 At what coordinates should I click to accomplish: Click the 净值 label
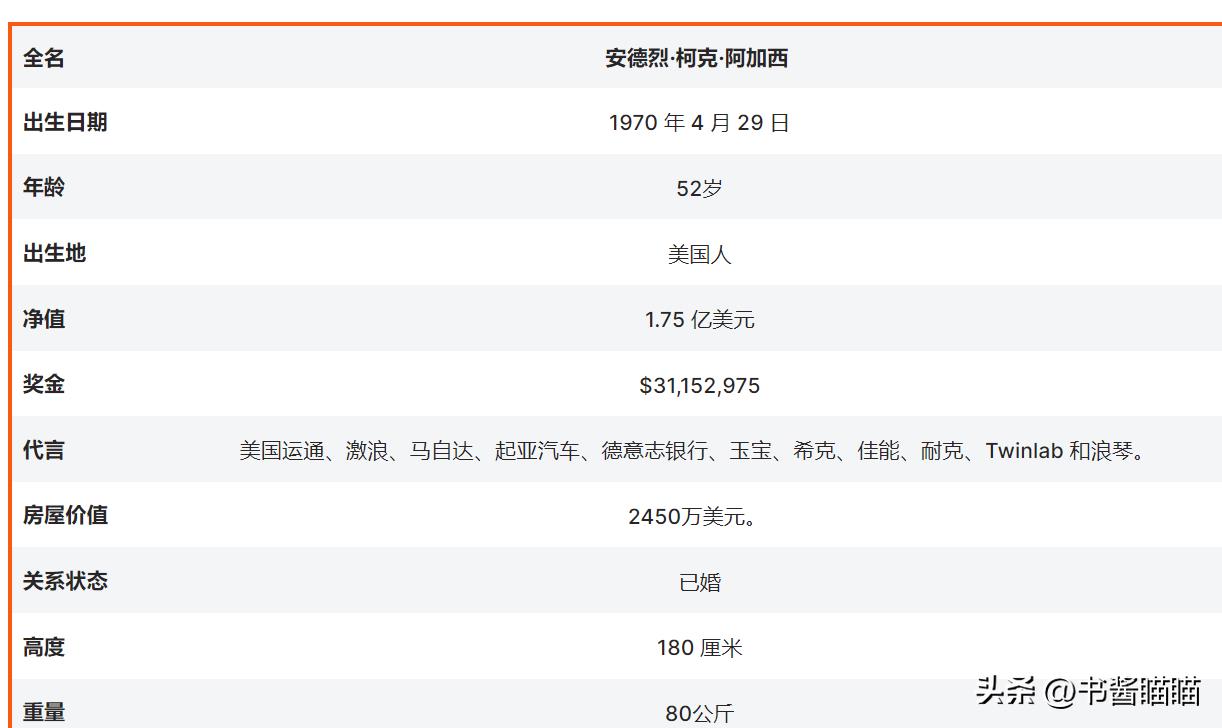click(x=44, y=319)
